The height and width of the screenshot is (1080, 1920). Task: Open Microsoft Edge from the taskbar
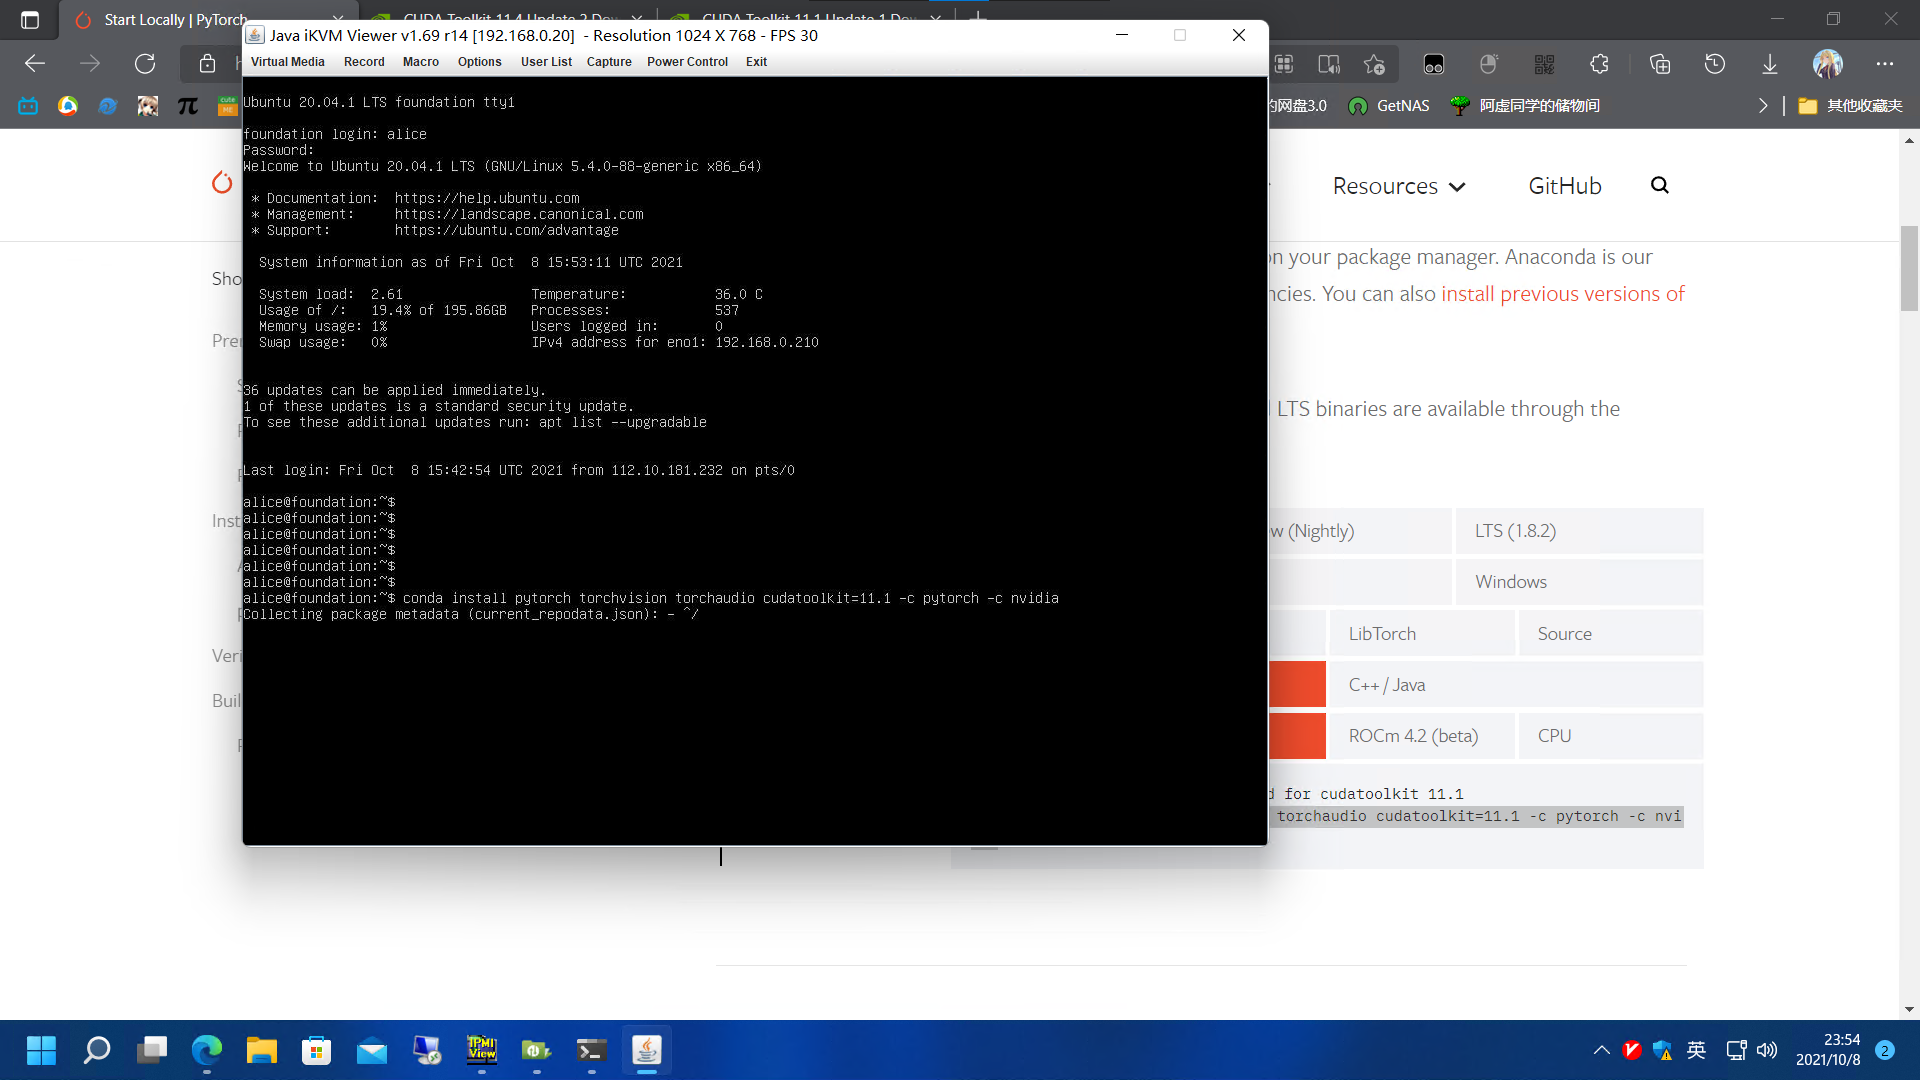207,1050
